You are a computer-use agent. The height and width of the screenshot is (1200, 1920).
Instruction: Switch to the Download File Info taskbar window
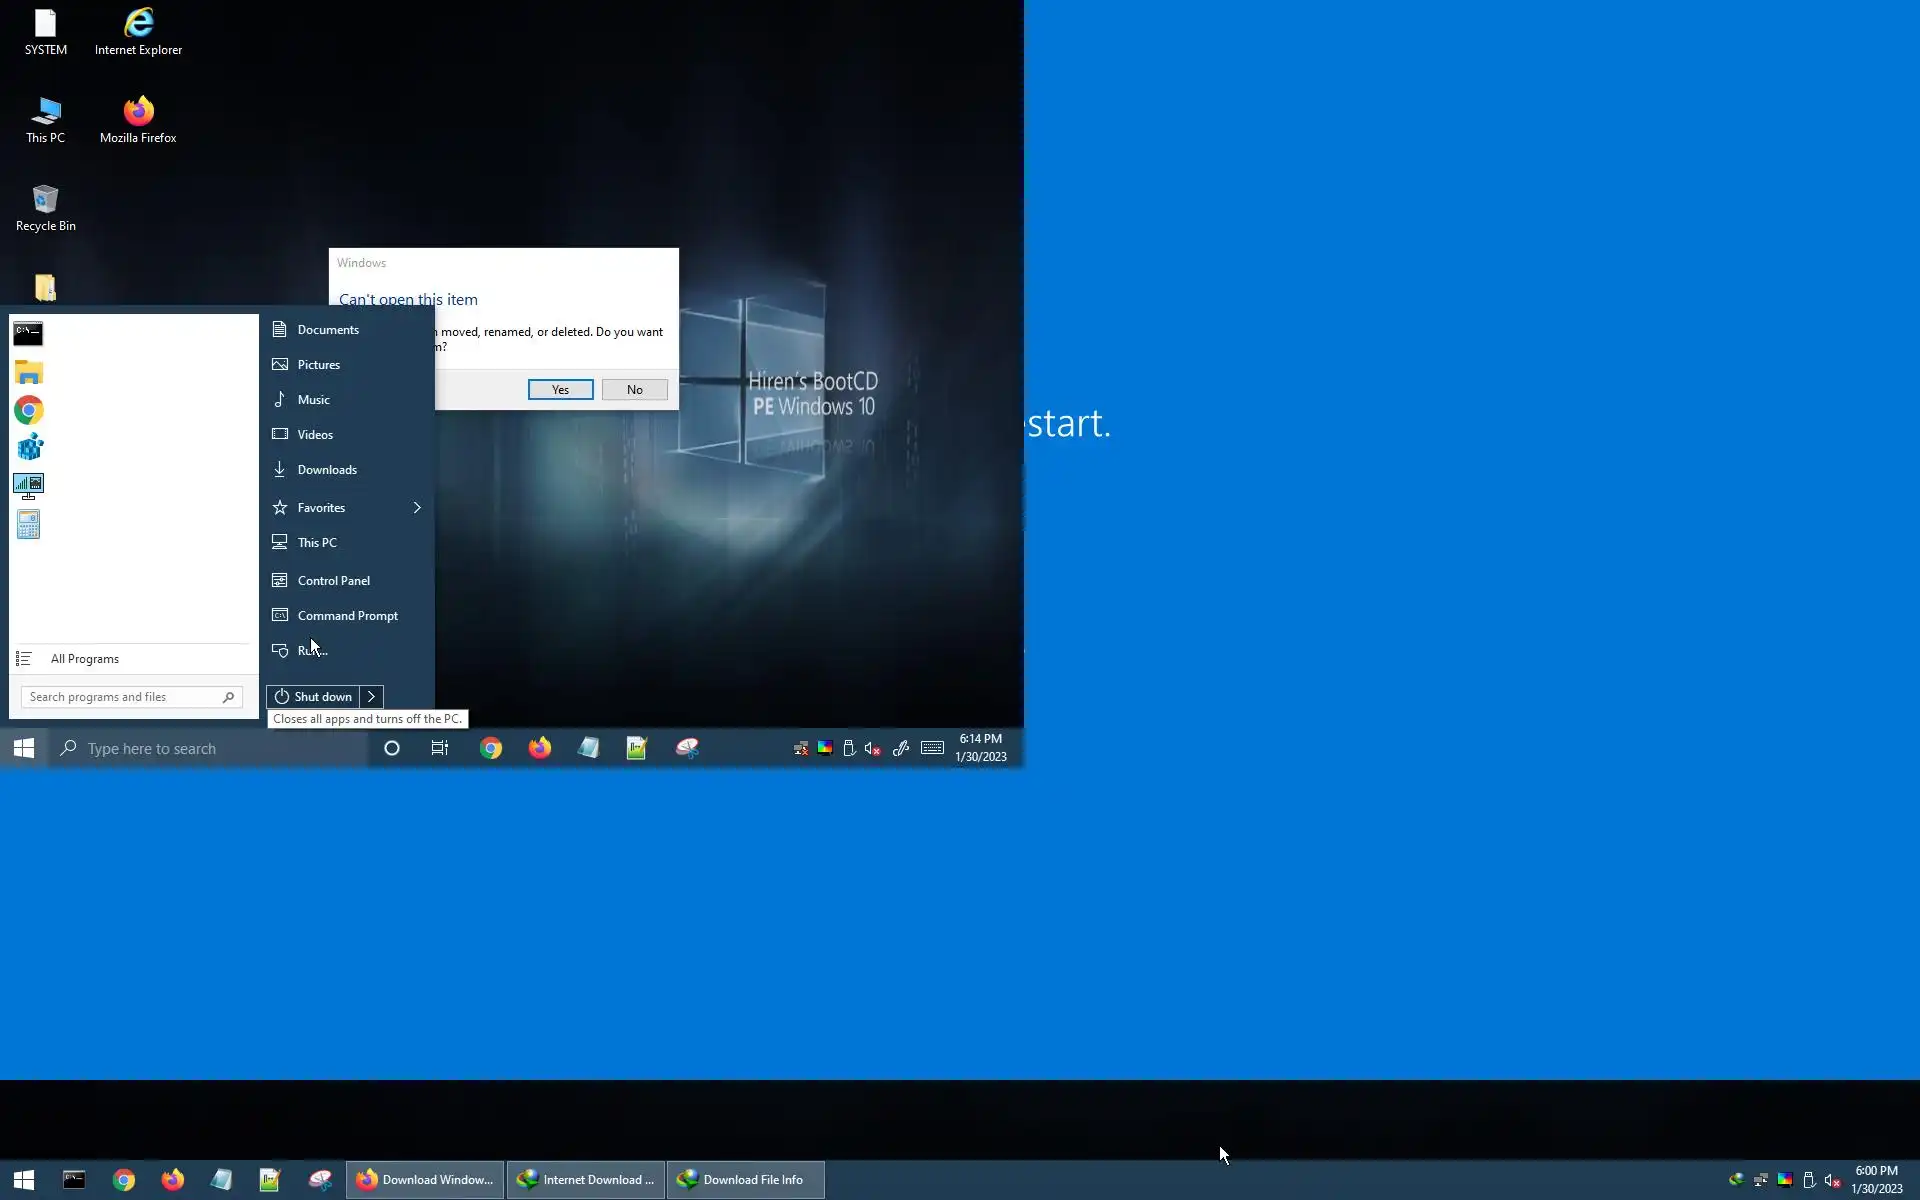coord(745,1180)
